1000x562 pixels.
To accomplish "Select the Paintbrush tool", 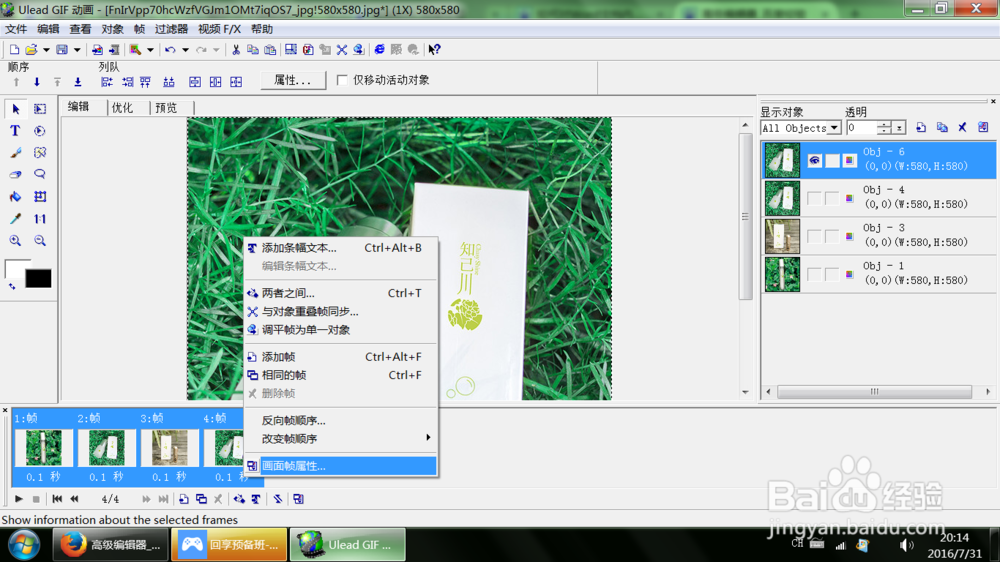I will coord(15,152).
